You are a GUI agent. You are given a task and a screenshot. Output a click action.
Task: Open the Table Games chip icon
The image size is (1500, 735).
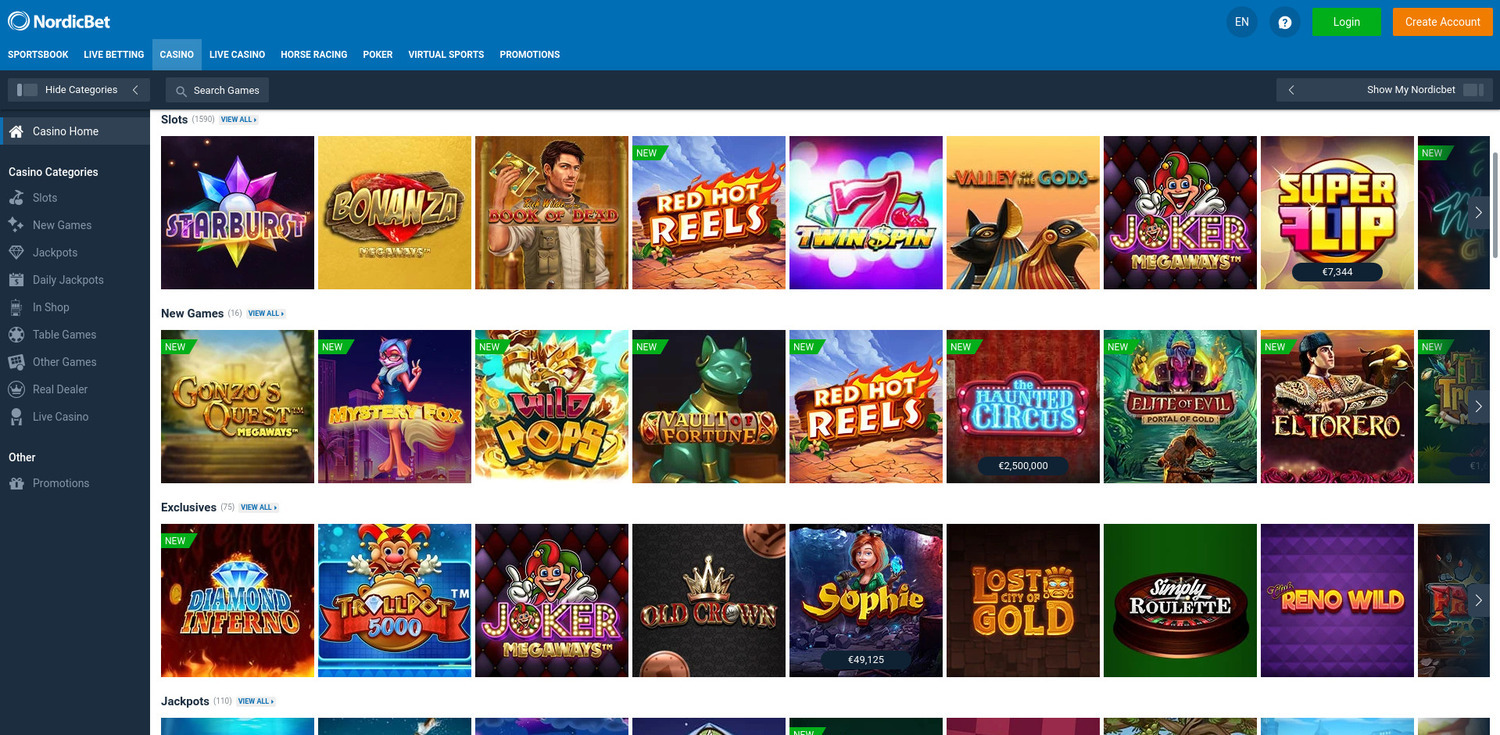[16, 335]
